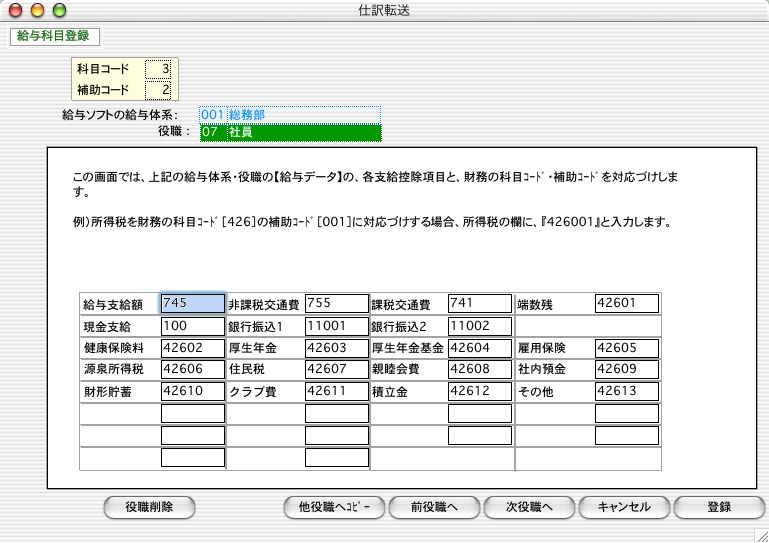Select the 給与科目登録 tab
Image resolution: width=769 pixels, height=543 pixels.
click(53, 37)
